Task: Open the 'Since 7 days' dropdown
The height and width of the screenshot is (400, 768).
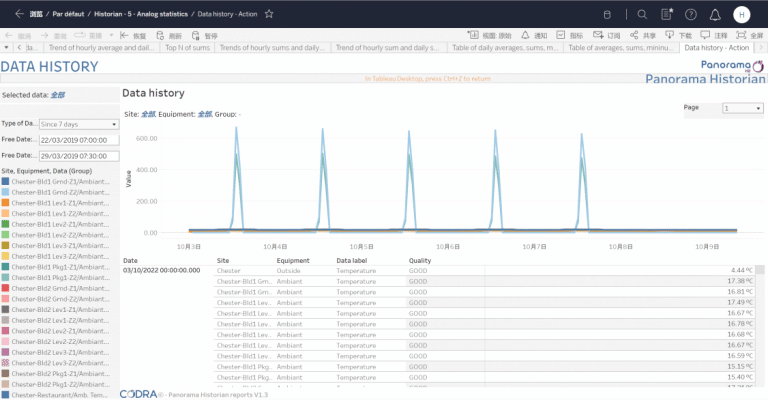Action: click(79, 123)
